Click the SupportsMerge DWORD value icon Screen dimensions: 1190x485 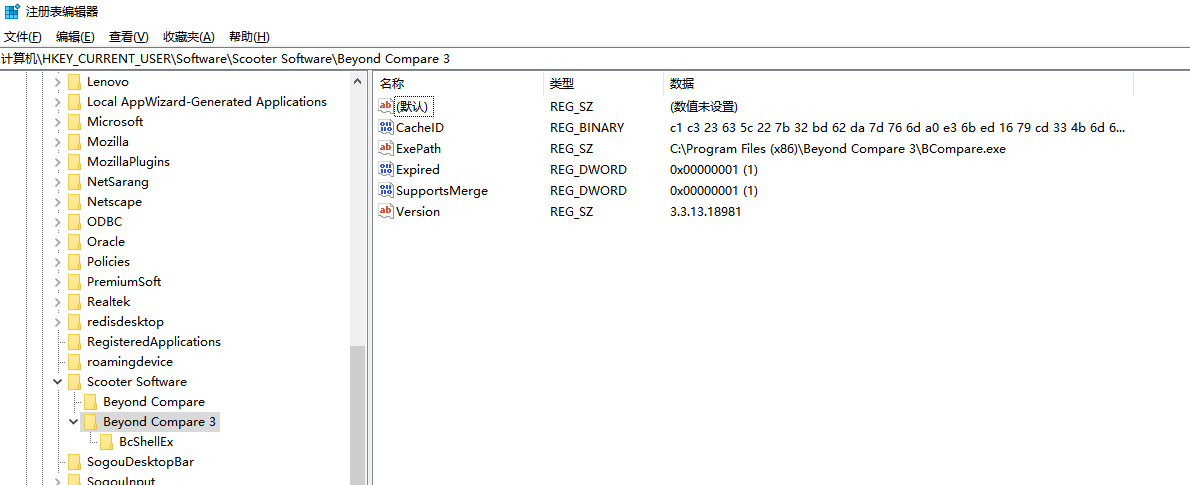coord(386,191)
